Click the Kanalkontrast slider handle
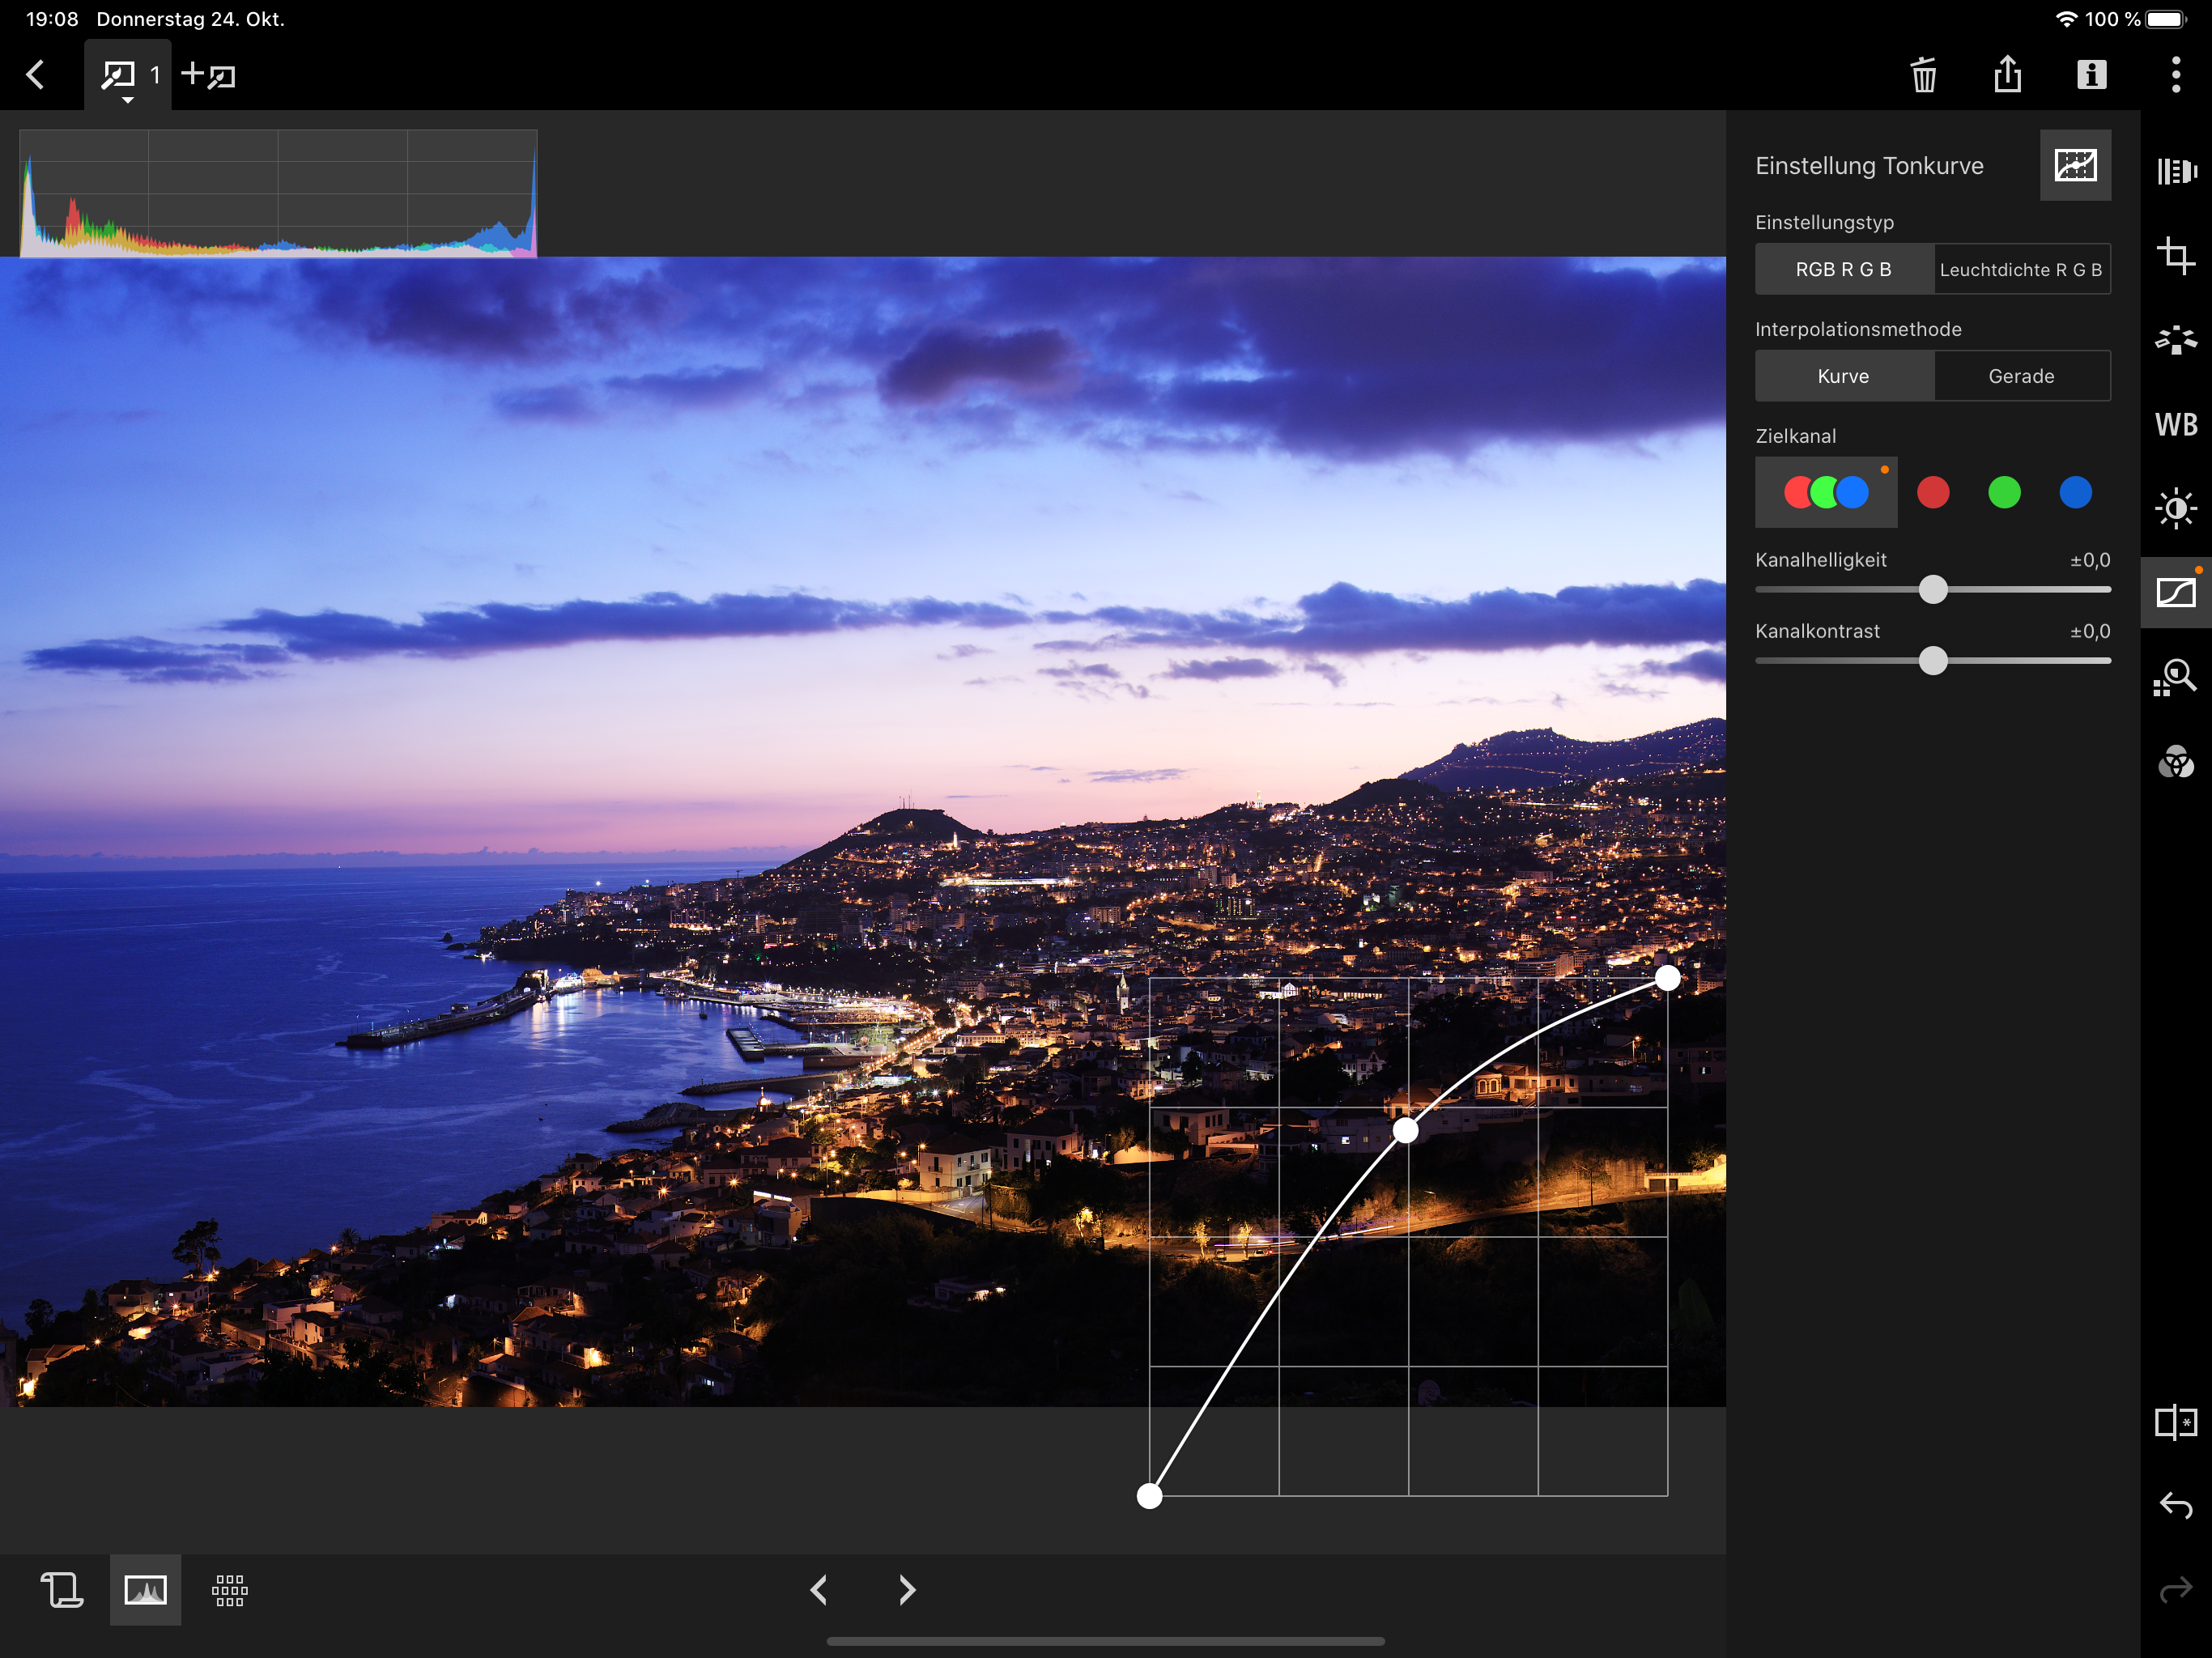The height and width of the screenshot is (1658, 2212). pyautogui.click(x=1933, y=661)
